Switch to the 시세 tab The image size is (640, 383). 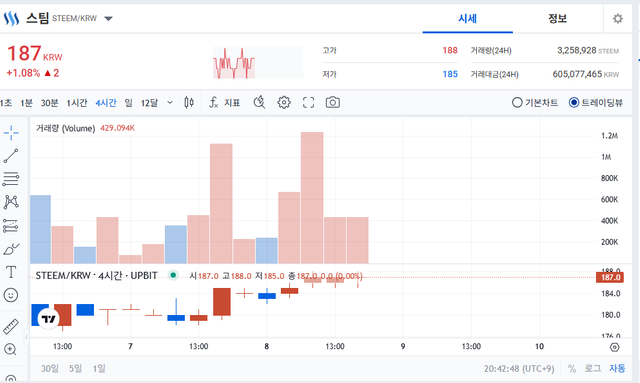click(x=468, y=18)
